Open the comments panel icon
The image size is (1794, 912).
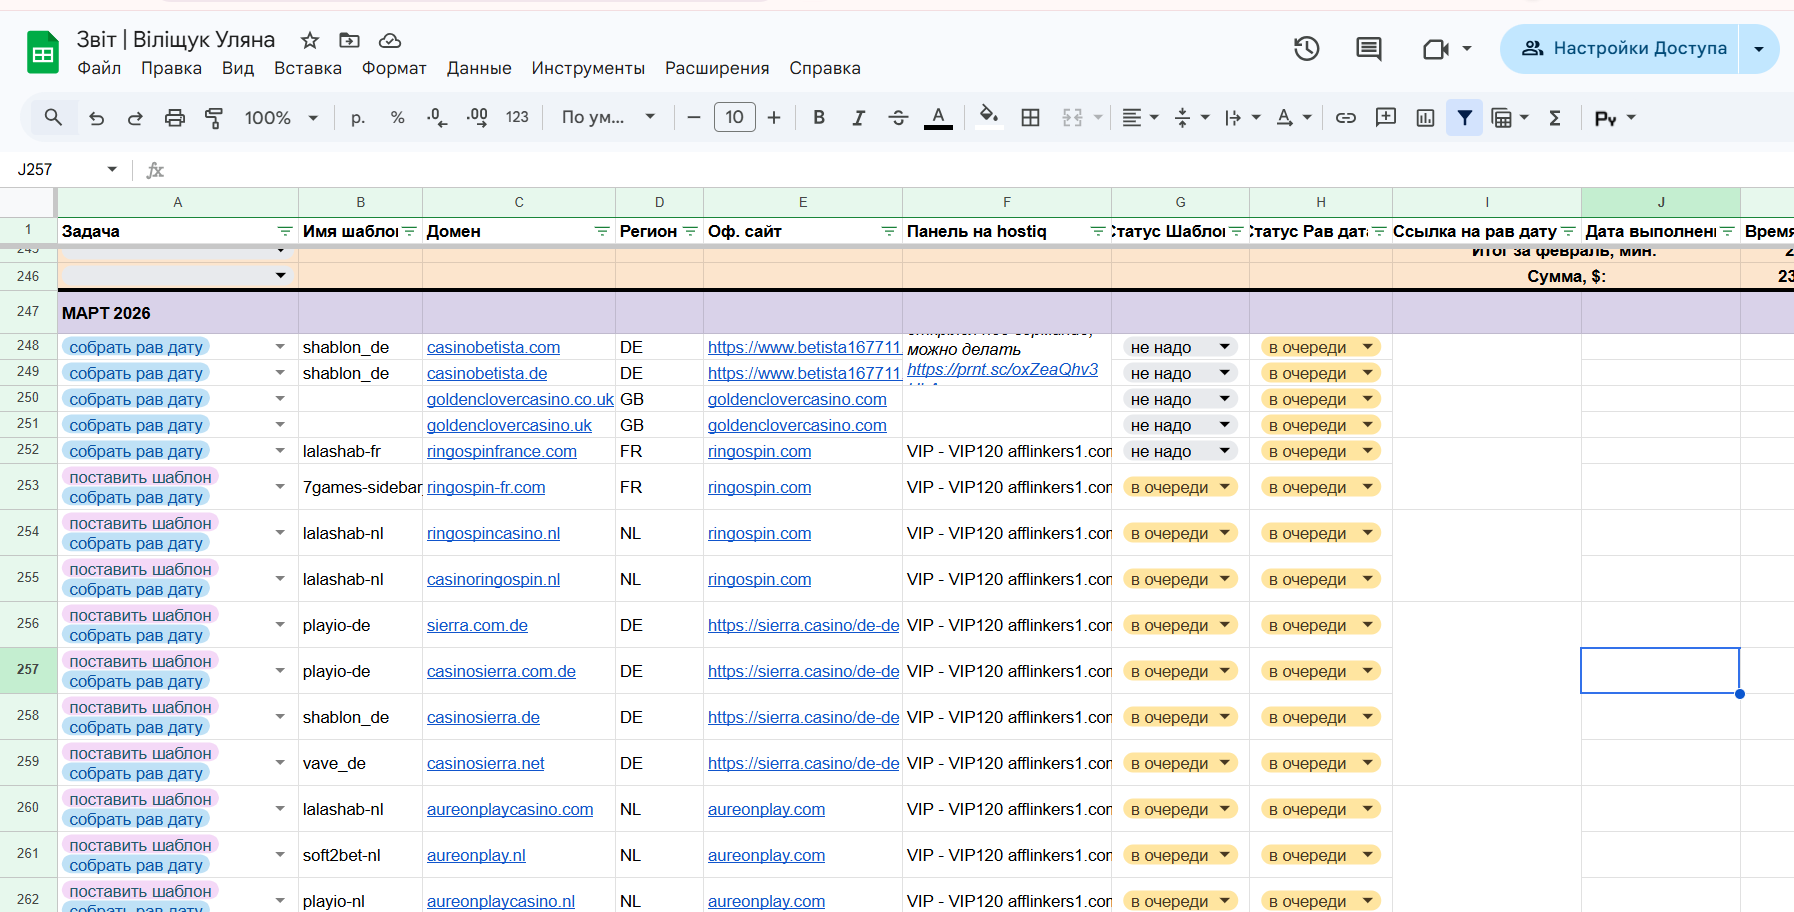click(1368, 48)
